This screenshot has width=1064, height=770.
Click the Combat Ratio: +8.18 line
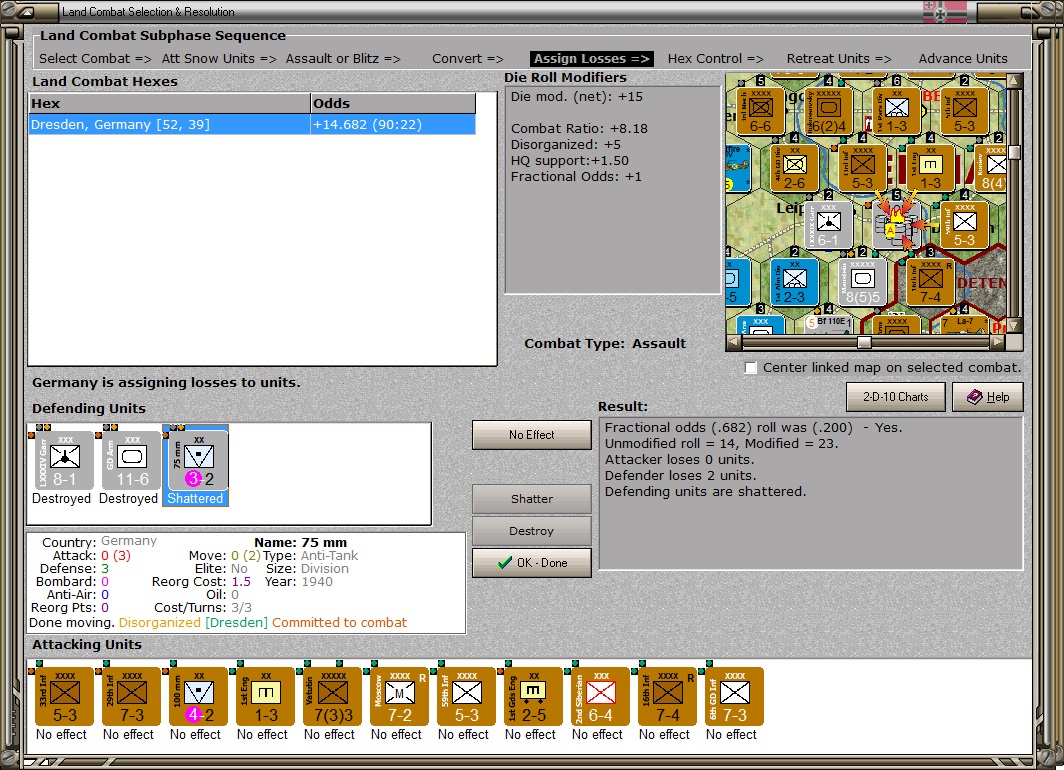(579, 128)
